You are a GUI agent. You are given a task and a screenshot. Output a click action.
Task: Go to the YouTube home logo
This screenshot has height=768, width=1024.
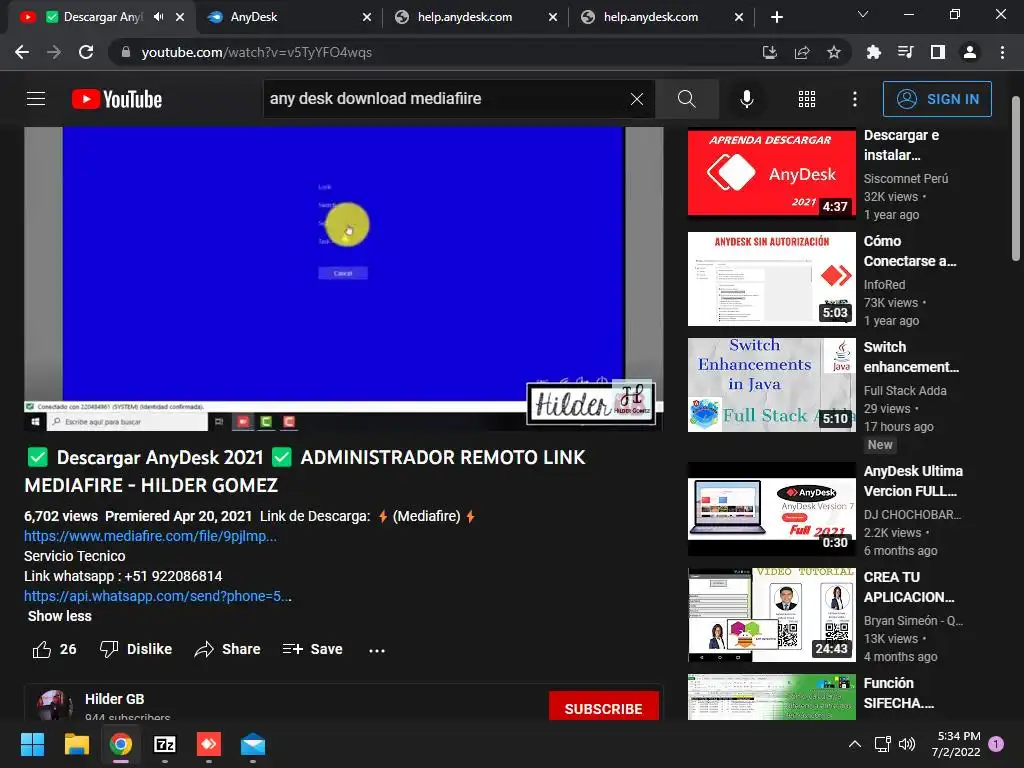117,99
